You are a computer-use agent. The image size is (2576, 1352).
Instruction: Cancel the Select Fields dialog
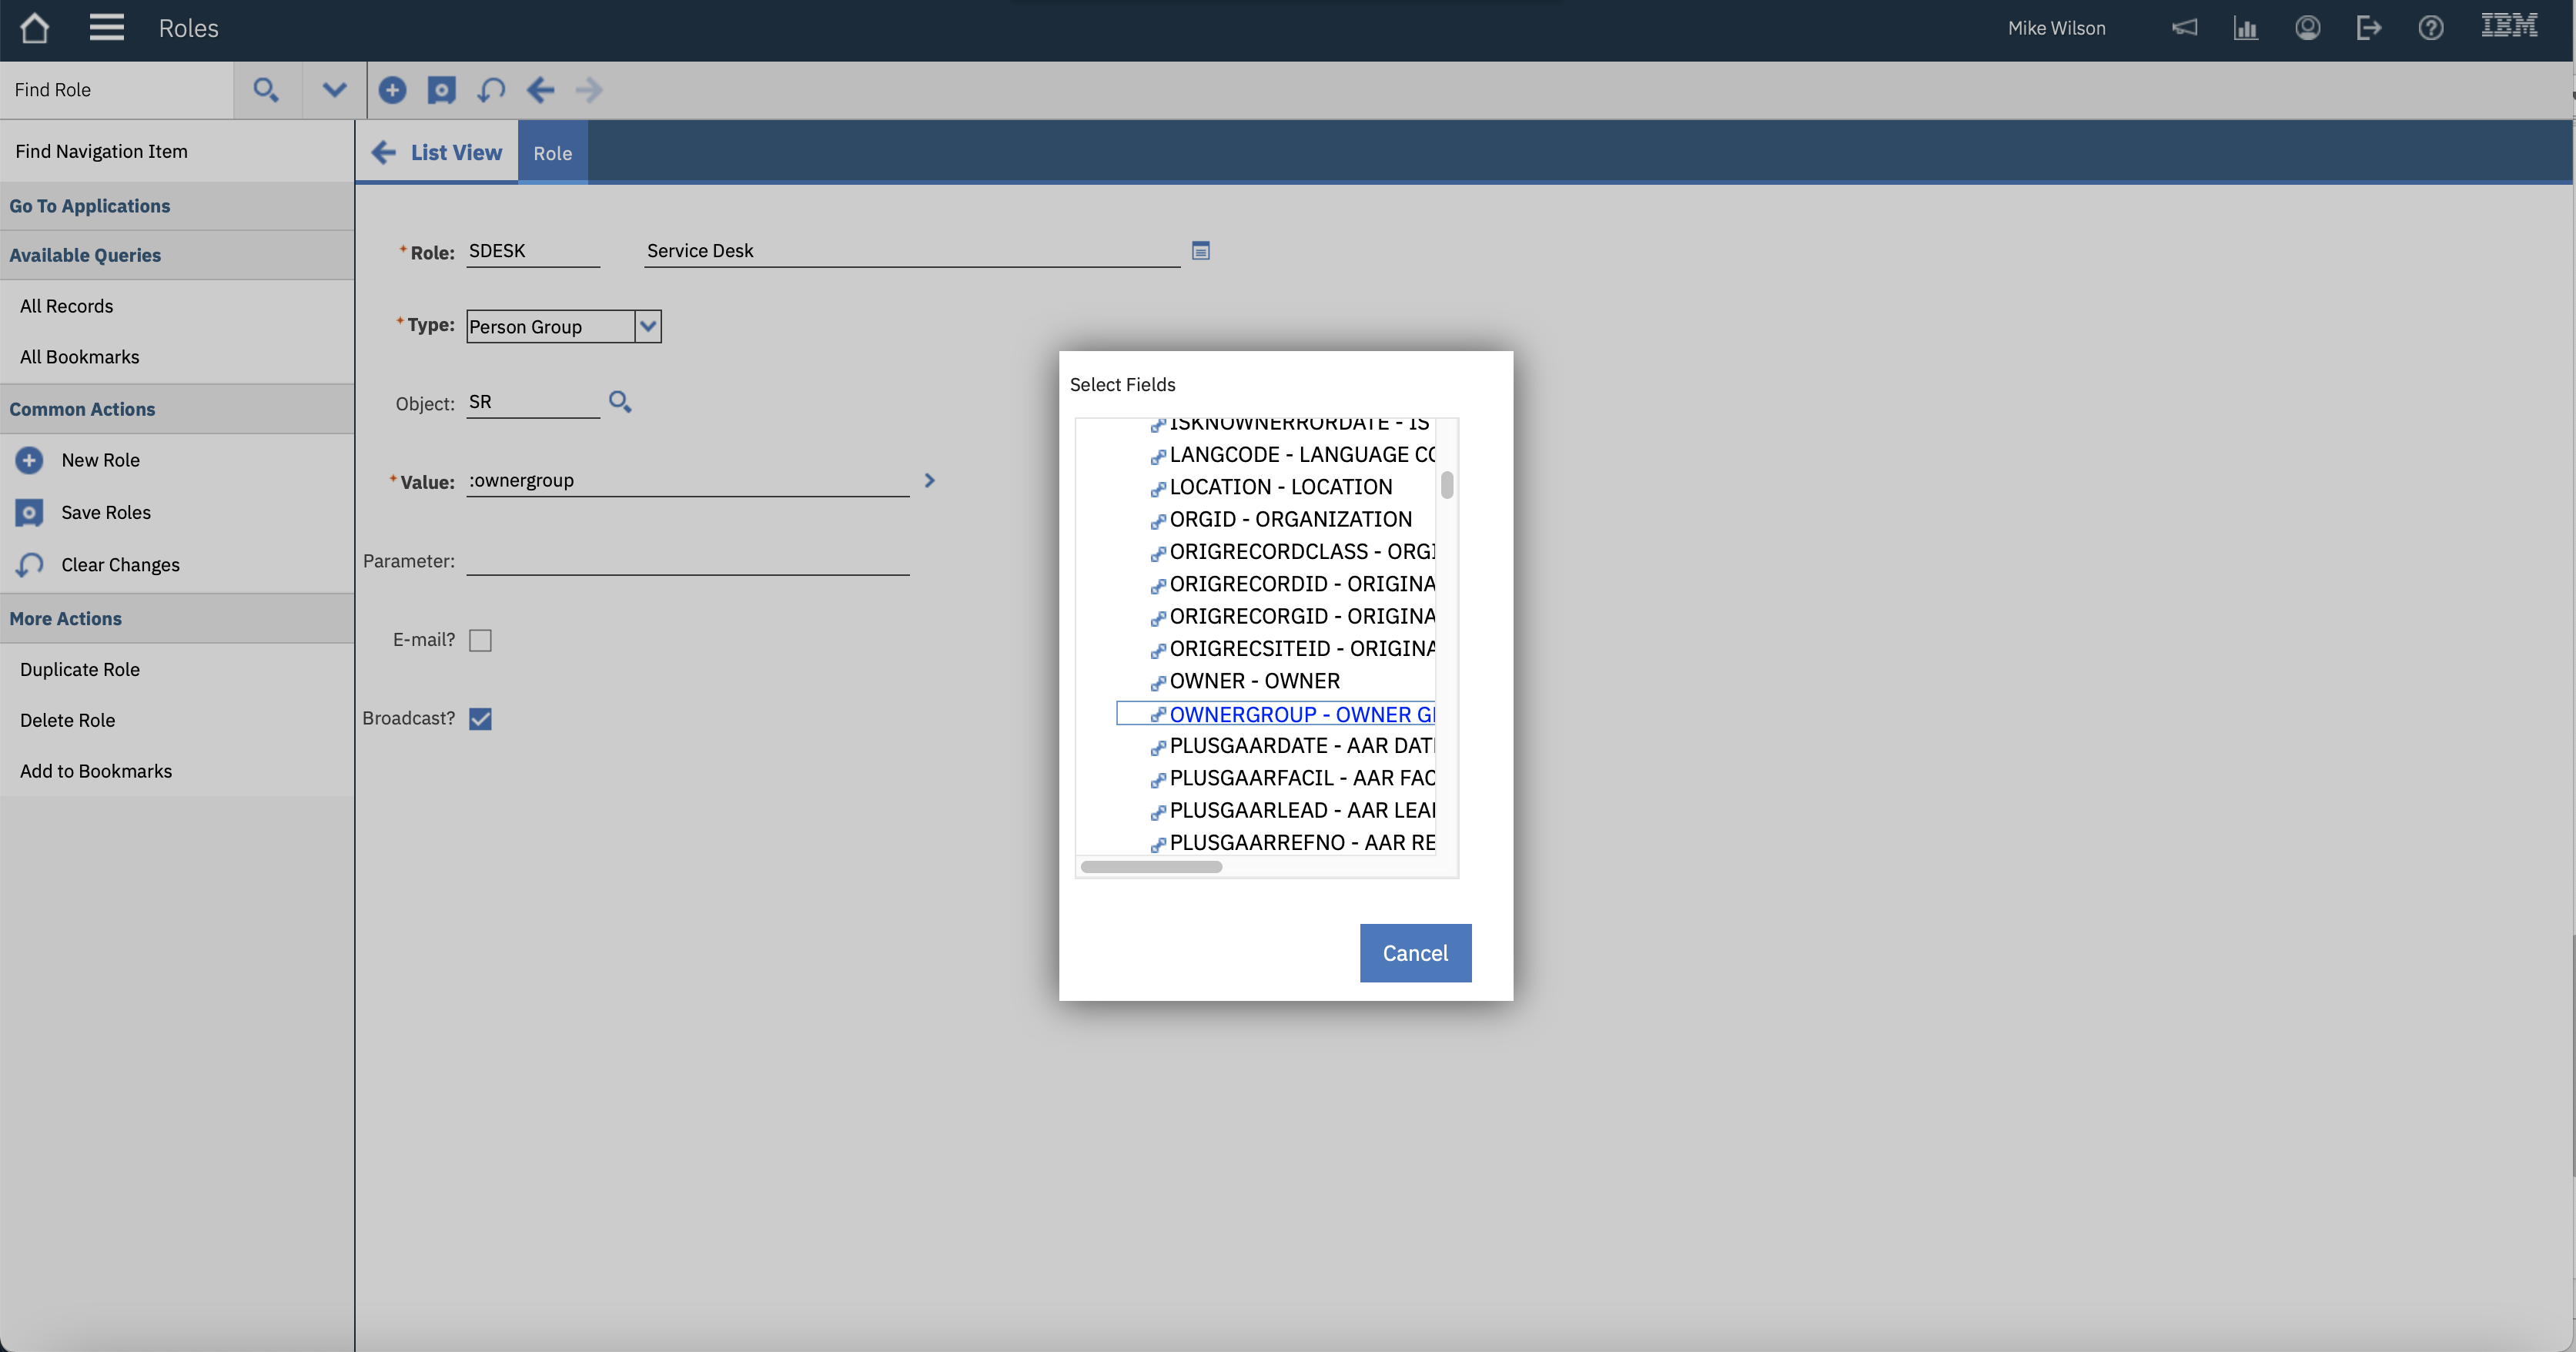(x=1414, y=953)
